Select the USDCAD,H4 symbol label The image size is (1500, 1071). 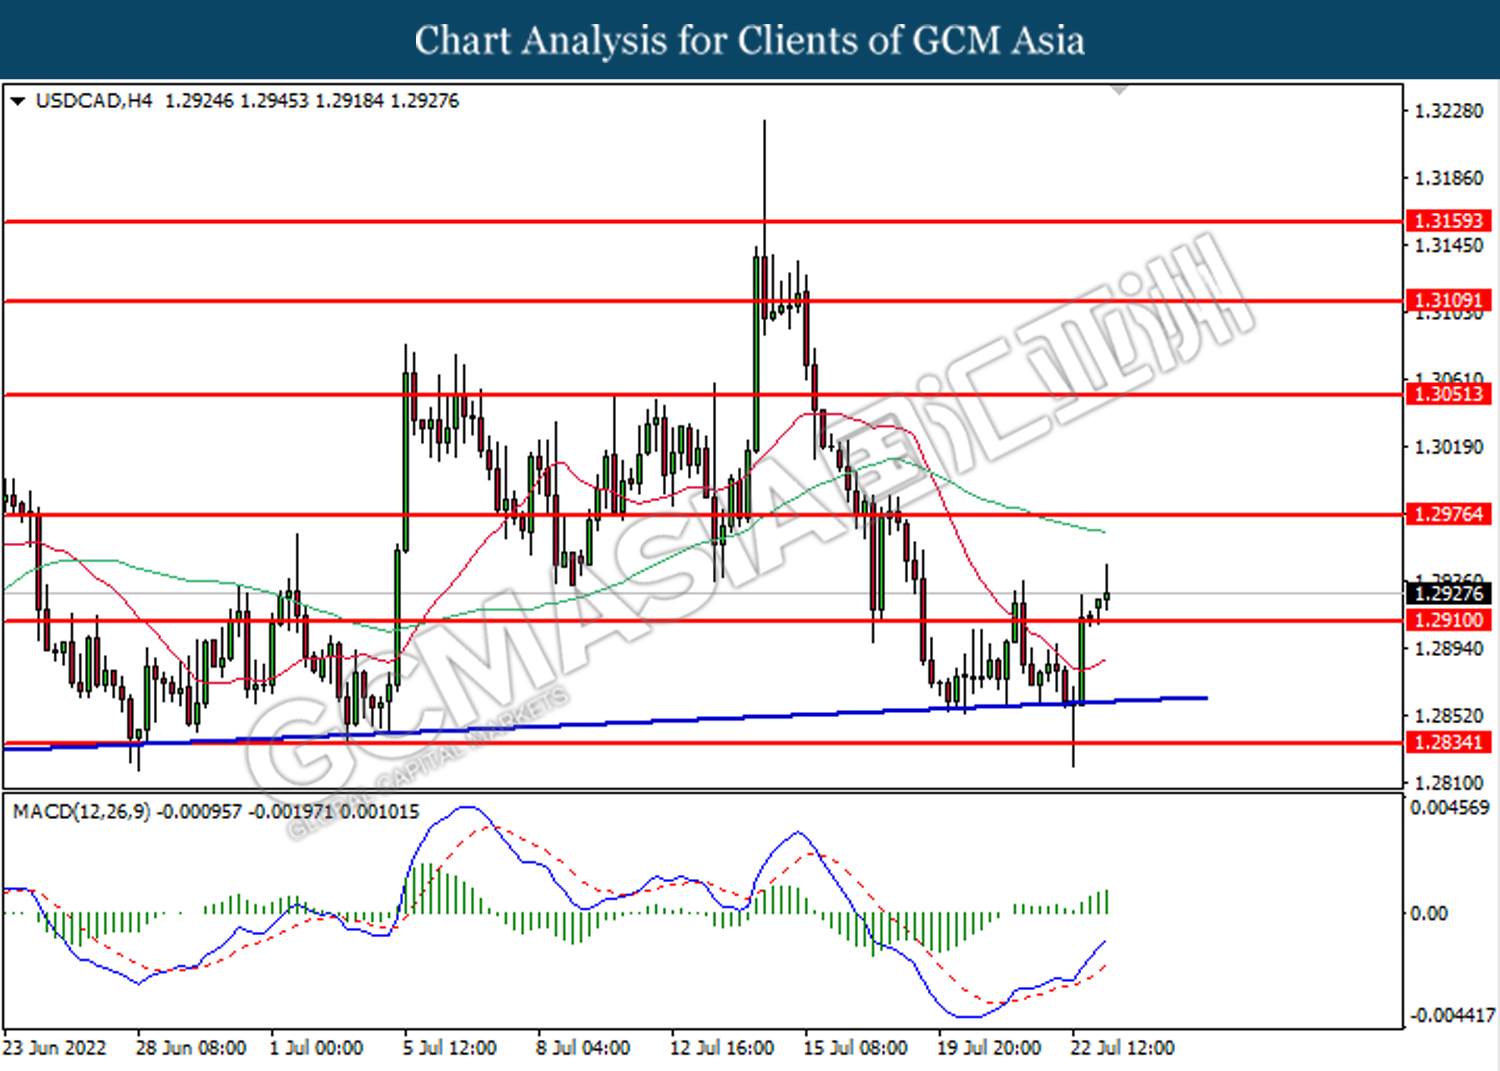tap(94, 101)
